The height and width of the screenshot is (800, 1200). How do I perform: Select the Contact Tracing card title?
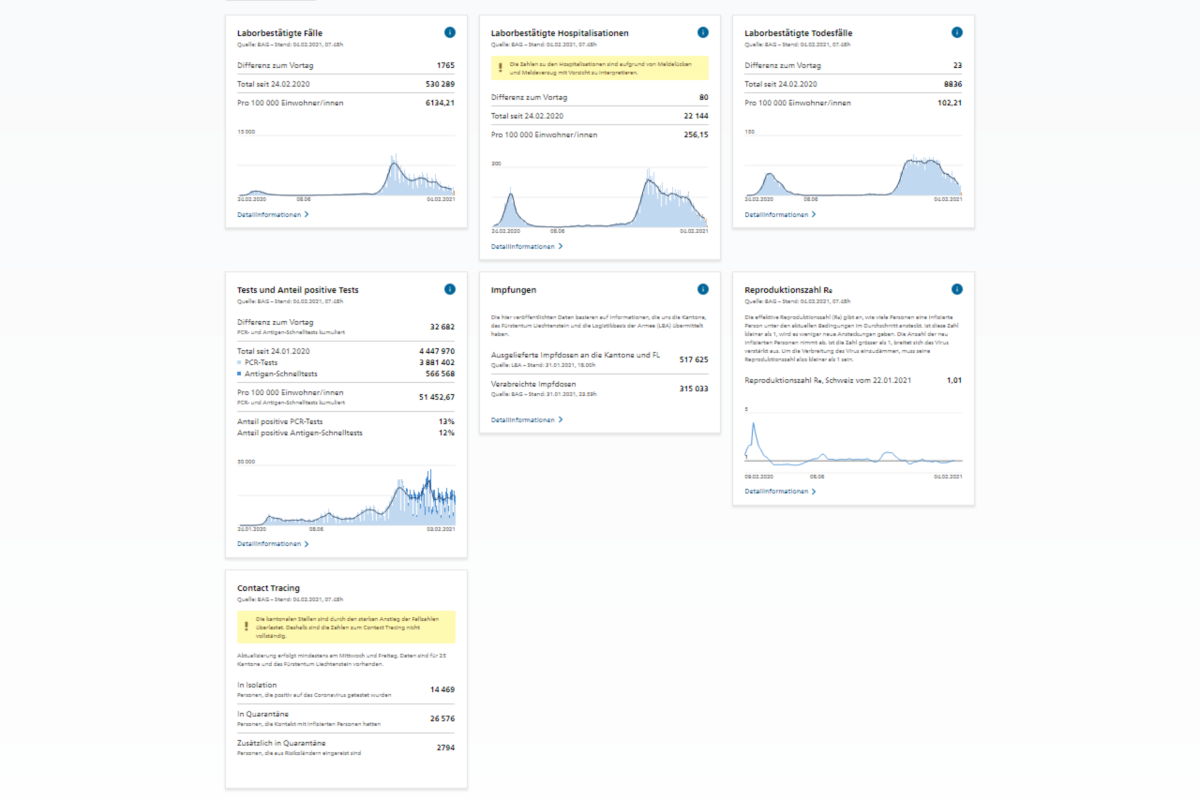(269, 588)
